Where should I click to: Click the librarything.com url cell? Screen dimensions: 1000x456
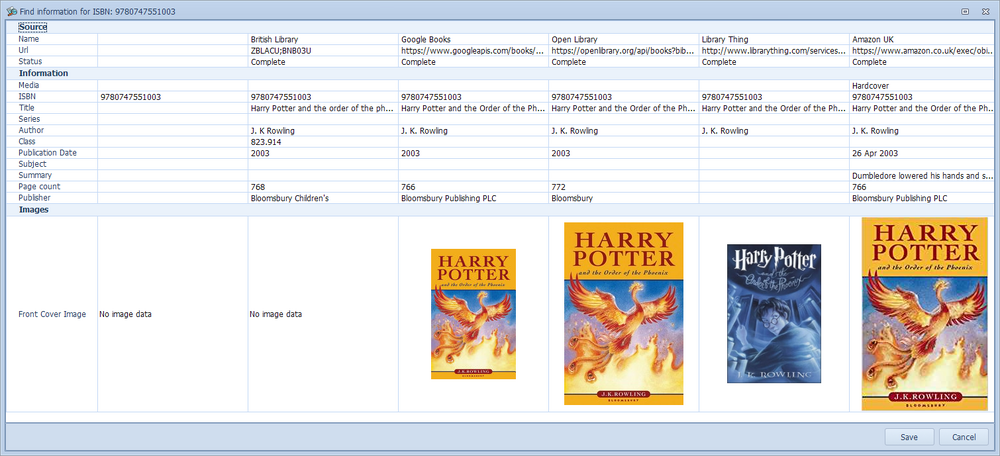(x=775, y=50)
